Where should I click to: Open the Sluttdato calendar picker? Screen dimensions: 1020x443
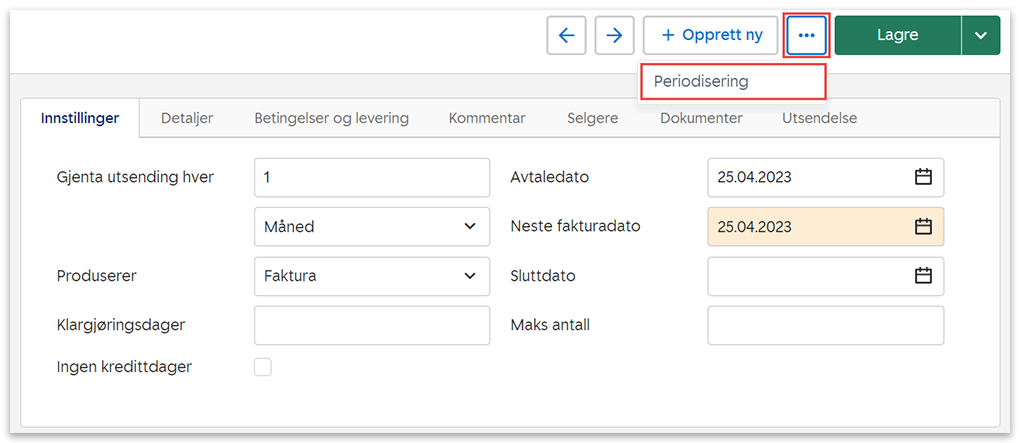point(923,276)
